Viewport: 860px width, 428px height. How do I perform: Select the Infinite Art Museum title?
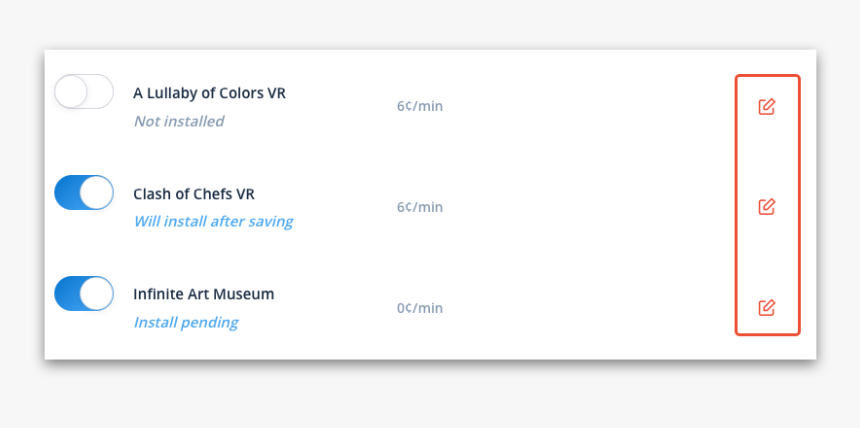[x=203, y=294]
